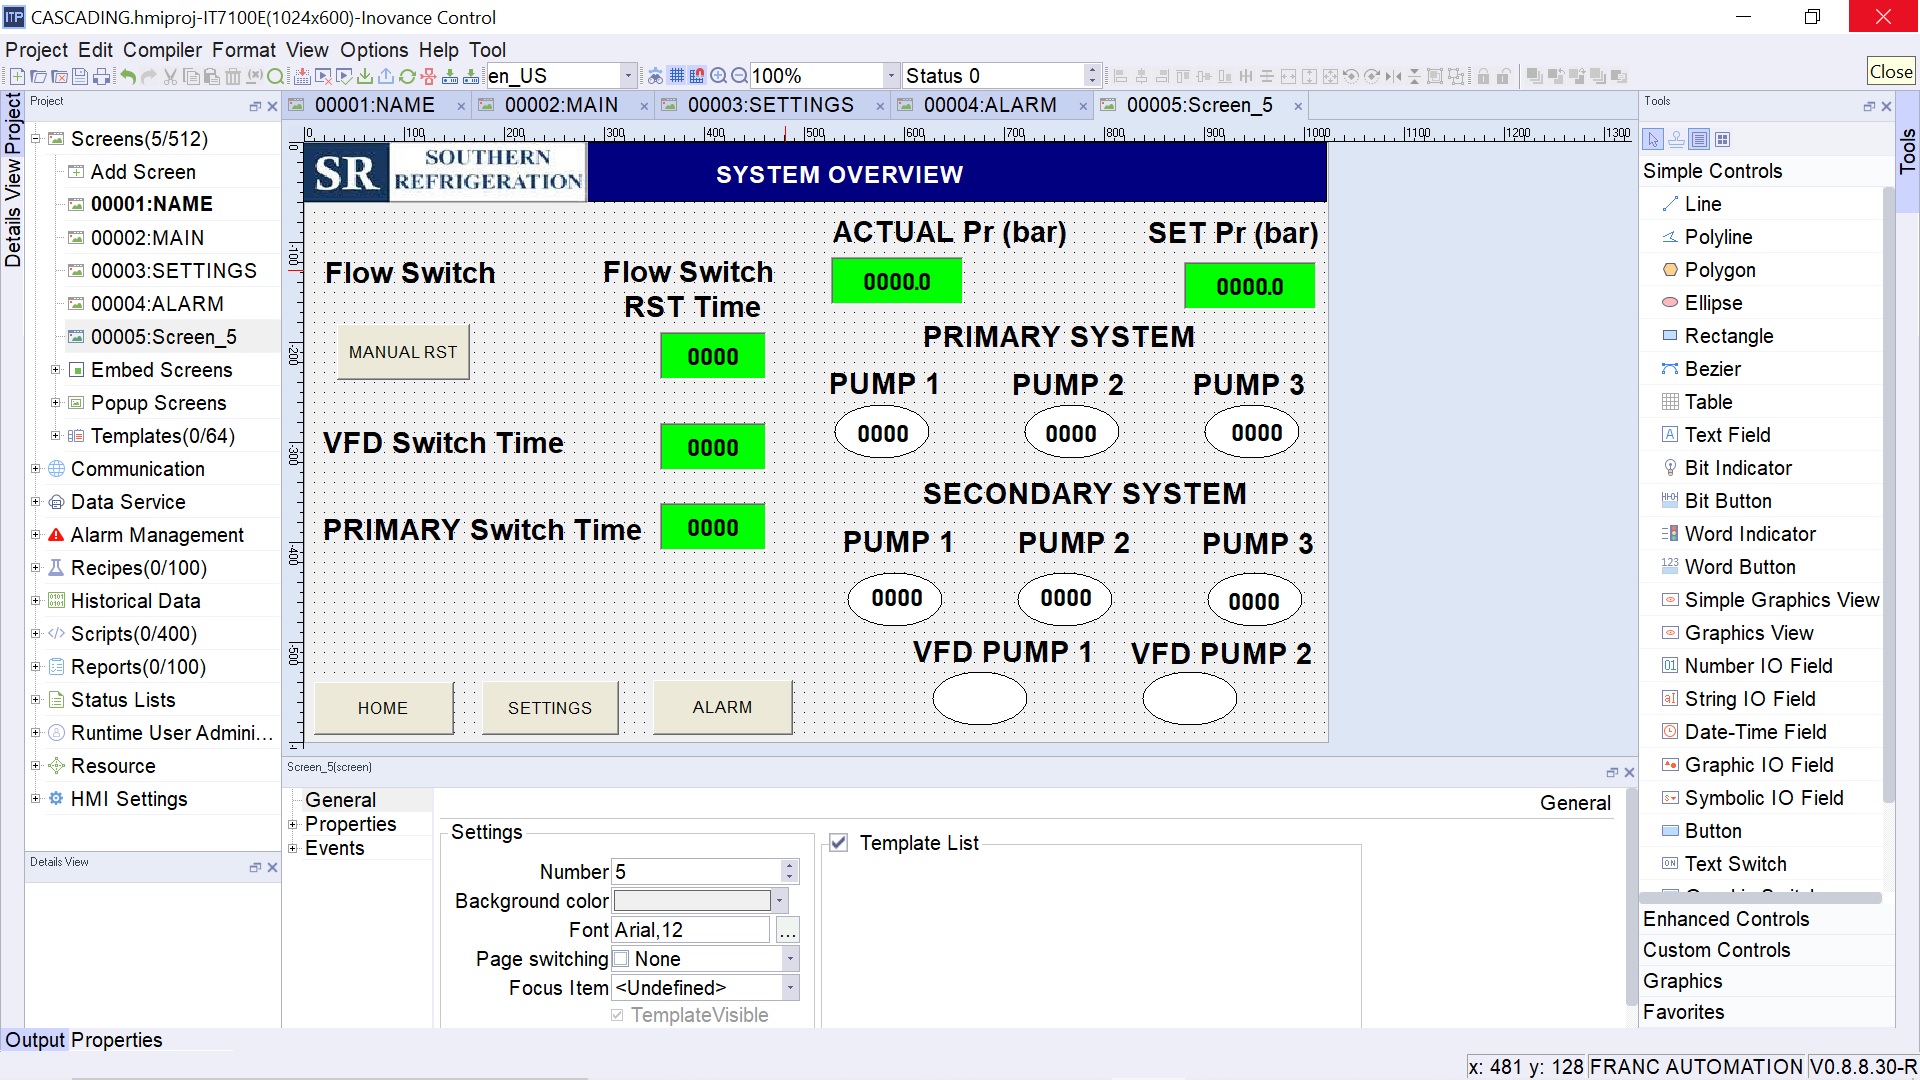Image resolution: width=1920 pixels, height=1080 pixels.
Task: Click the MANUAL RST button on canvas
Action: coord(403,352)
